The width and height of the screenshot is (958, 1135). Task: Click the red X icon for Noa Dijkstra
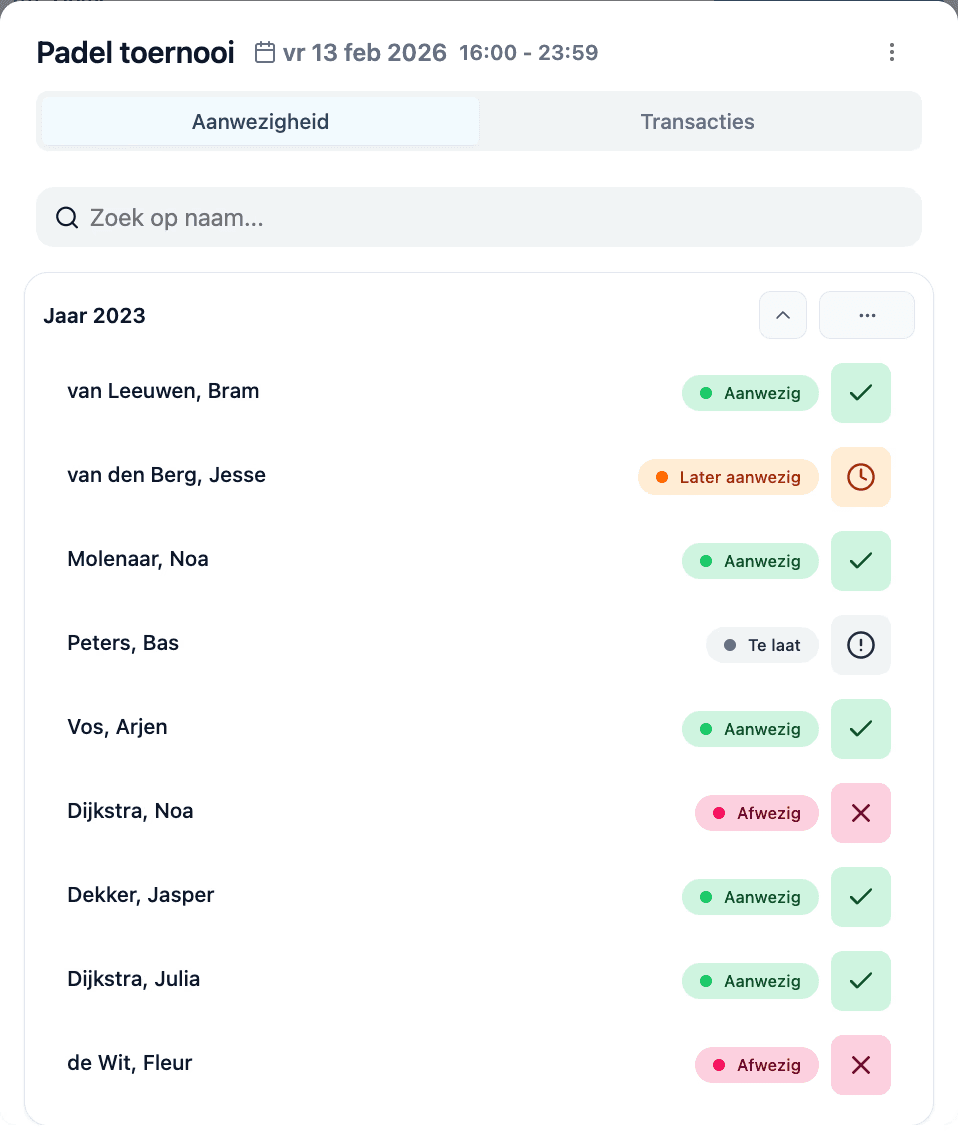pyautogui.click(x=860, y=813)
